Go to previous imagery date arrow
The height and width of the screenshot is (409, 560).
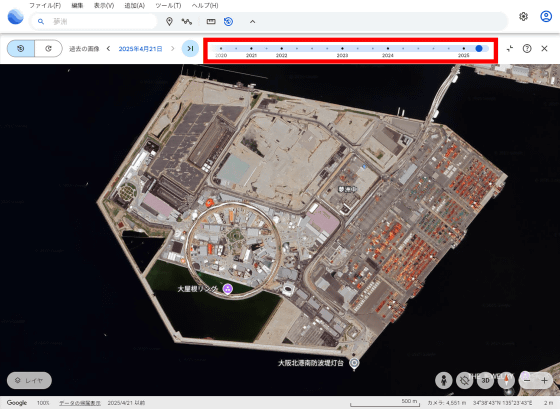(108, 49)
